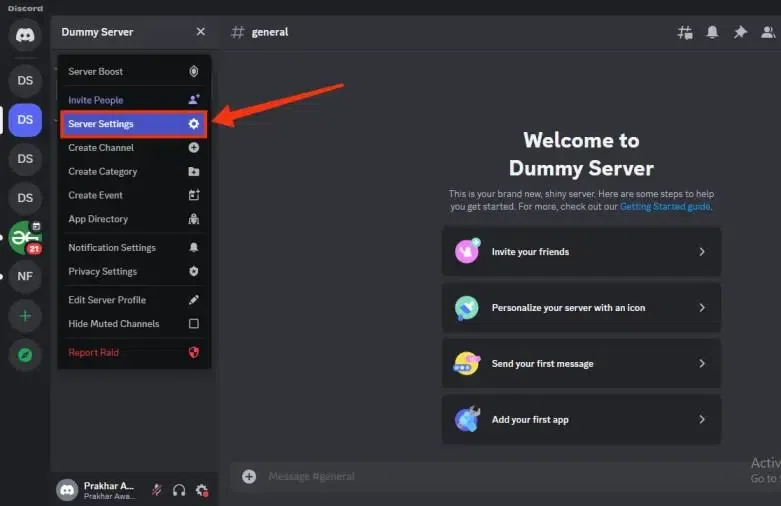Click Dummy Server name header

98,32
